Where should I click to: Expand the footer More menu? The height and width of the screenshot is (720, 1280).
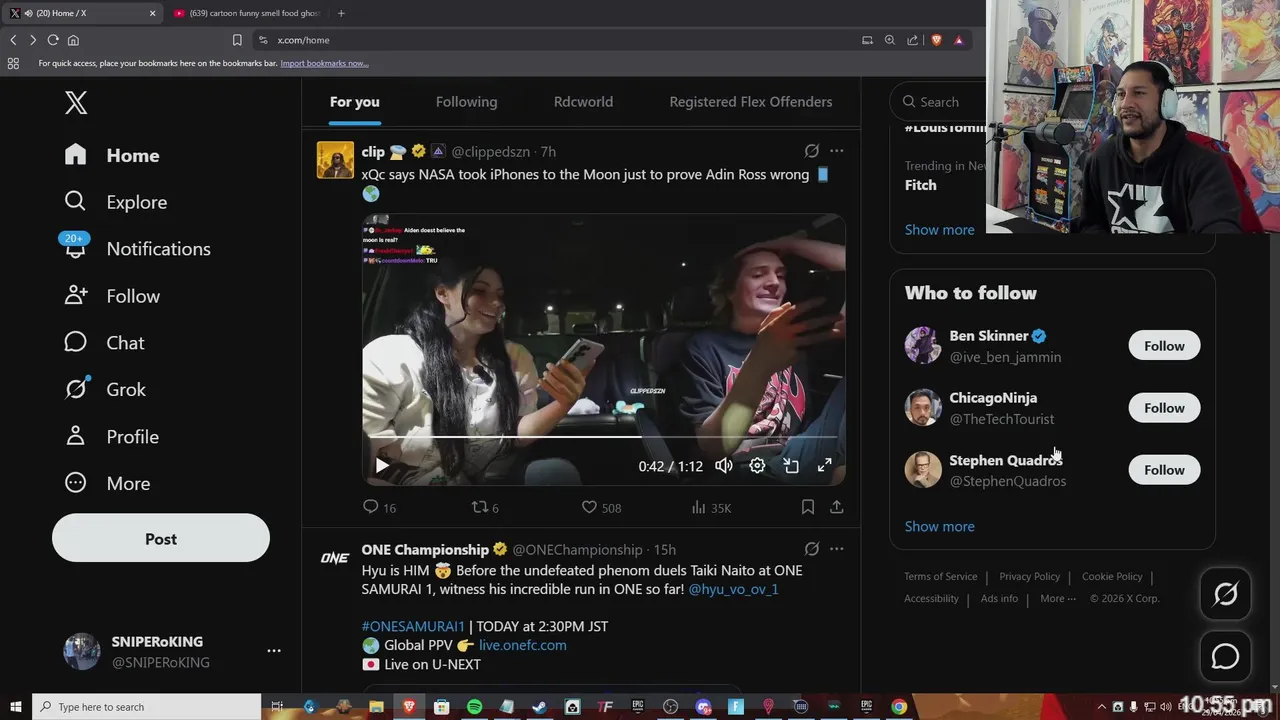(1058, 598)
